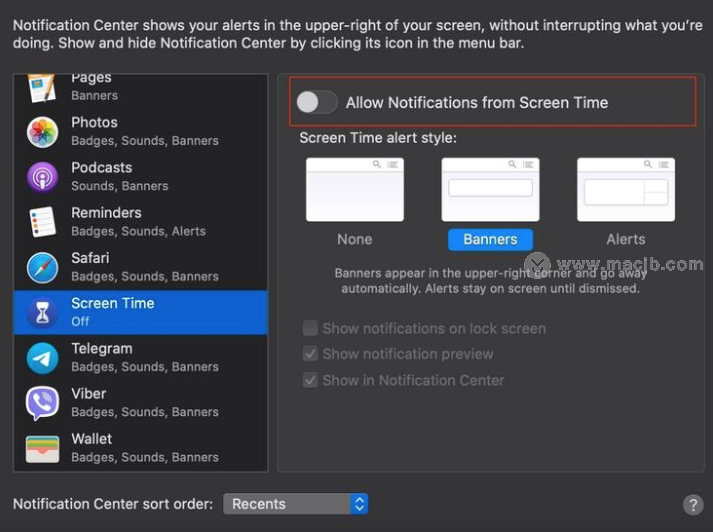Click "Off" status under Screen Time
The image size is (713, 532).
80,321
